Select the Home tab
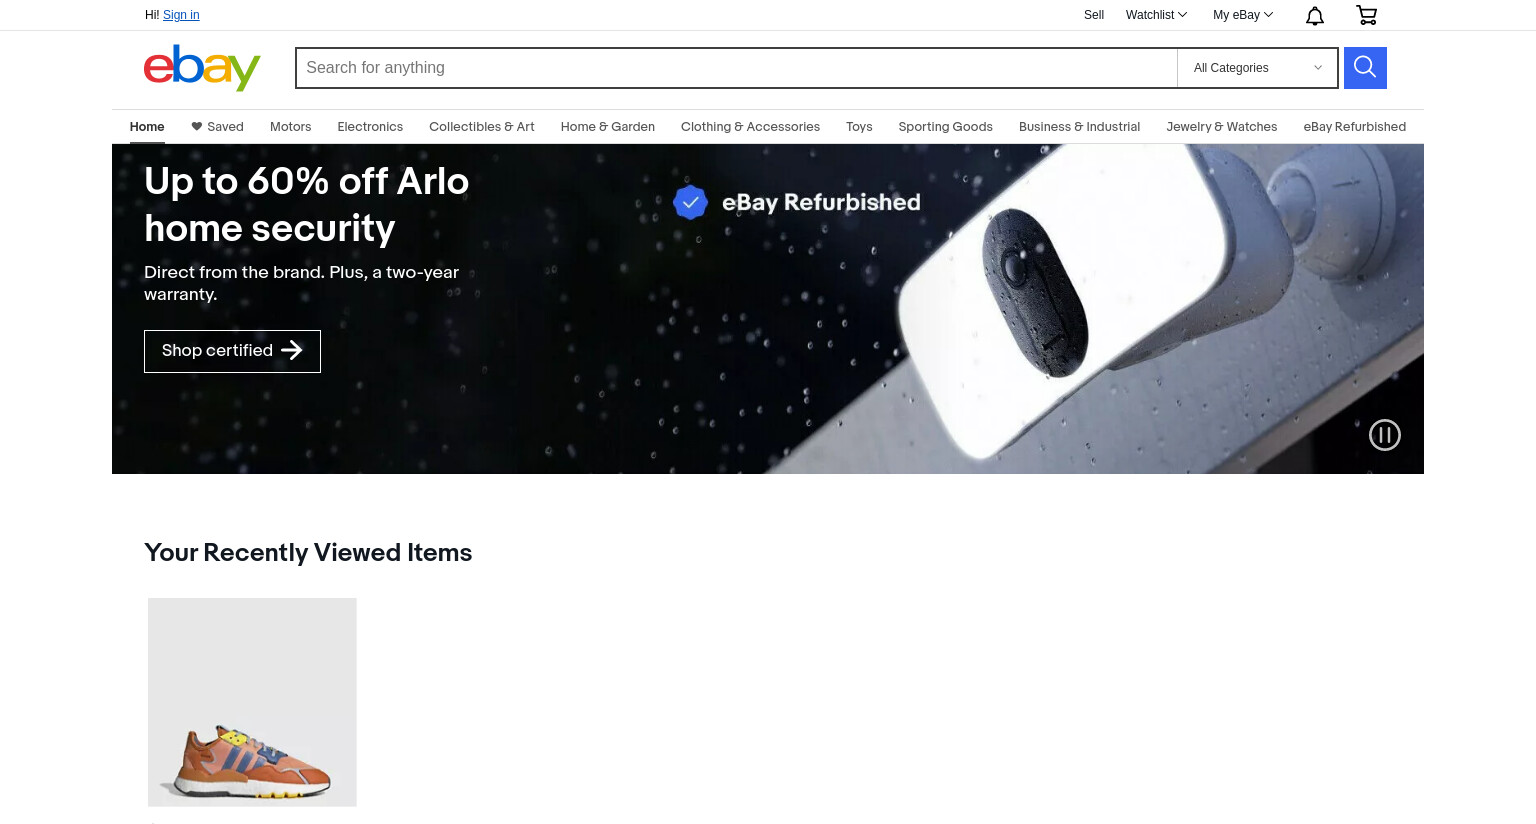 click(x=147, y=127)
